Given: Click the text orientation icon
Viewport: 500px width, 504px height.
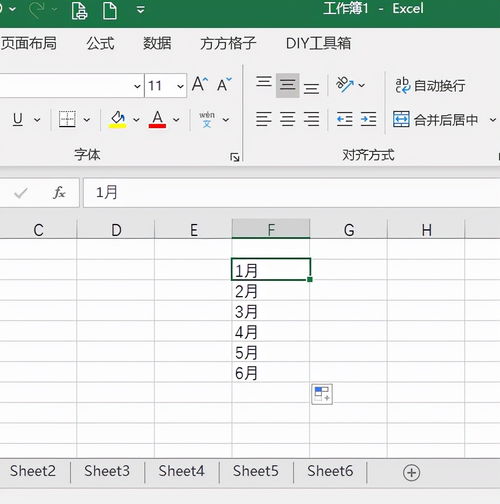Looking at the screenshot, I should (x=345, y=85).
